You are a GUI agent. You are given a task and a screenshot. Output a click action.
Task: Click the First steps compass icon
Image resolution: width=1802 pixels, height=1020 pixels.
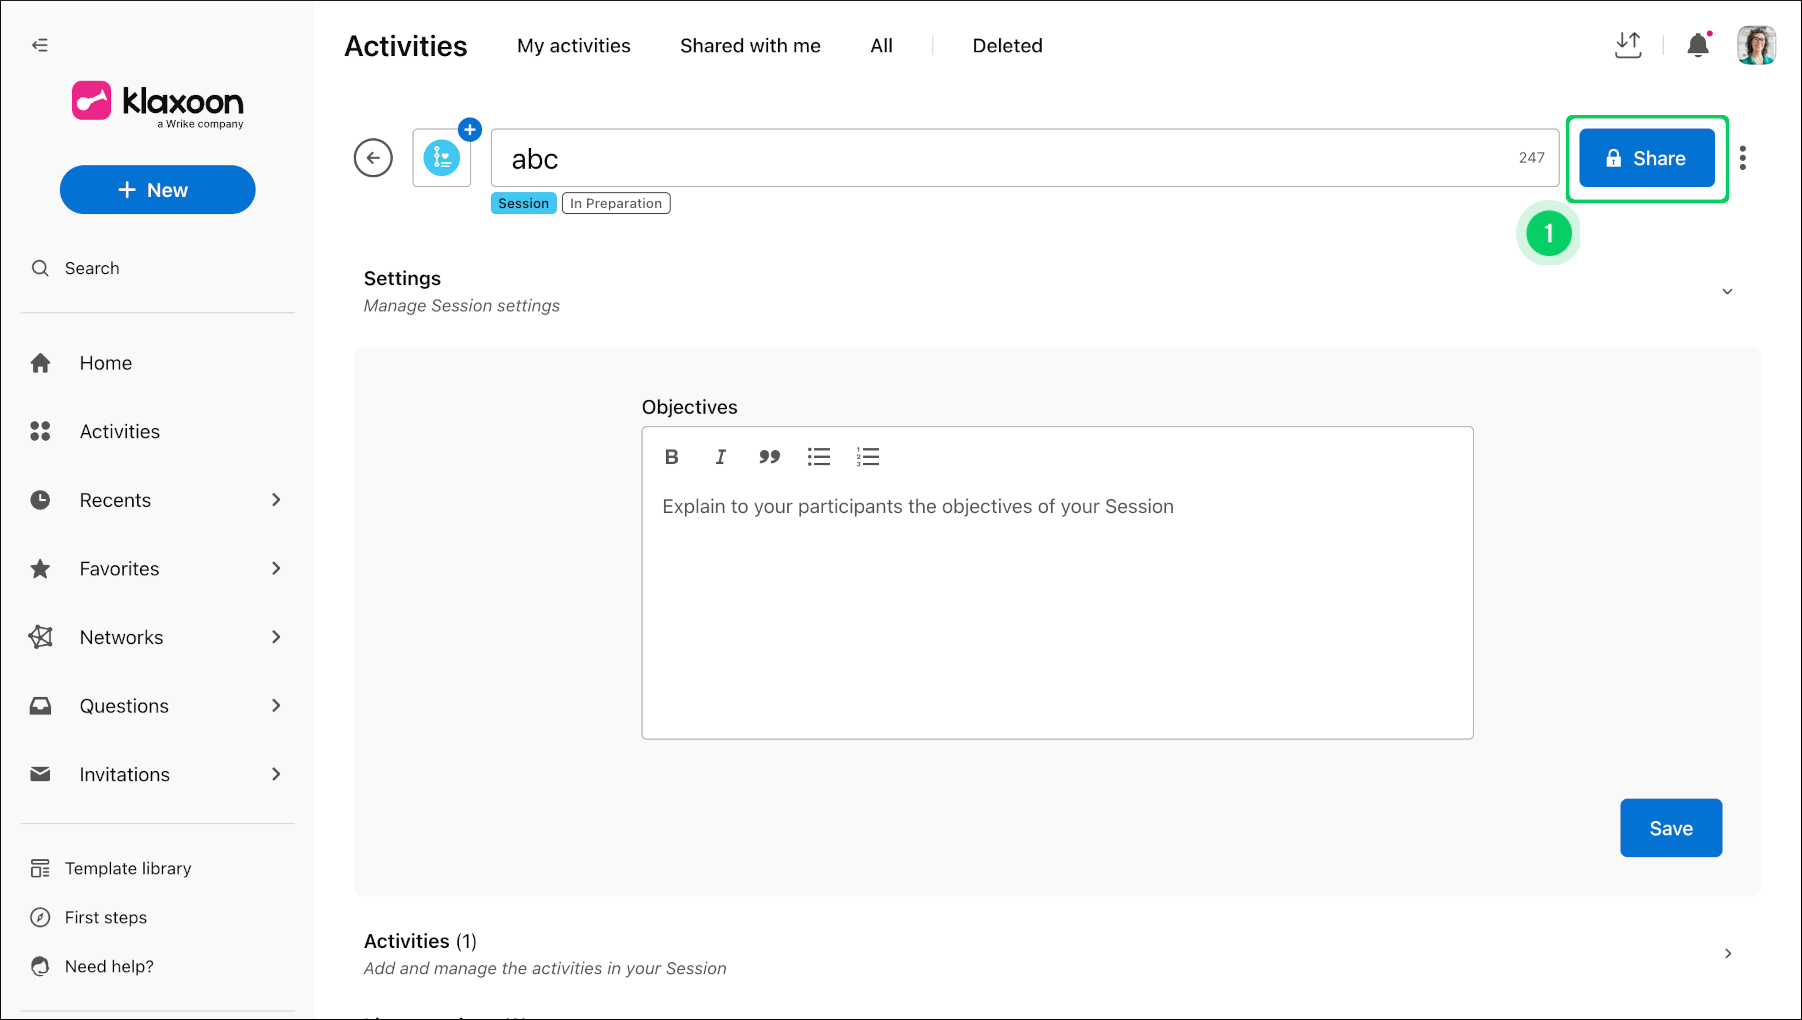coord(40,917)
